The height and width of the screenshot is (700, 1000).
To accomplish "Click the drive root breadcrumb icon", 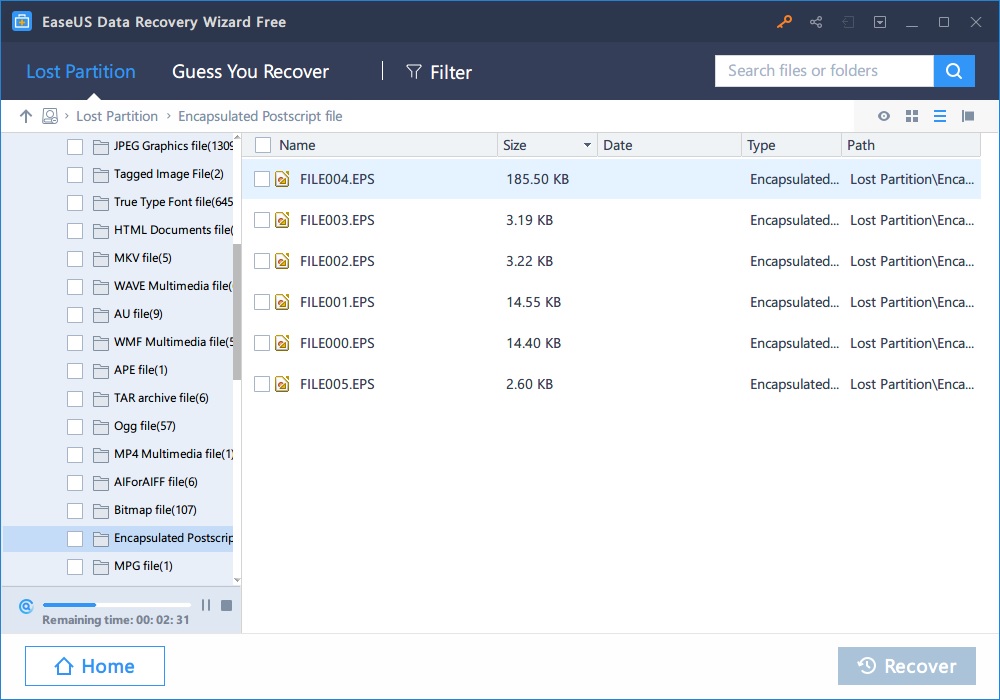I will tap(50, 116).
